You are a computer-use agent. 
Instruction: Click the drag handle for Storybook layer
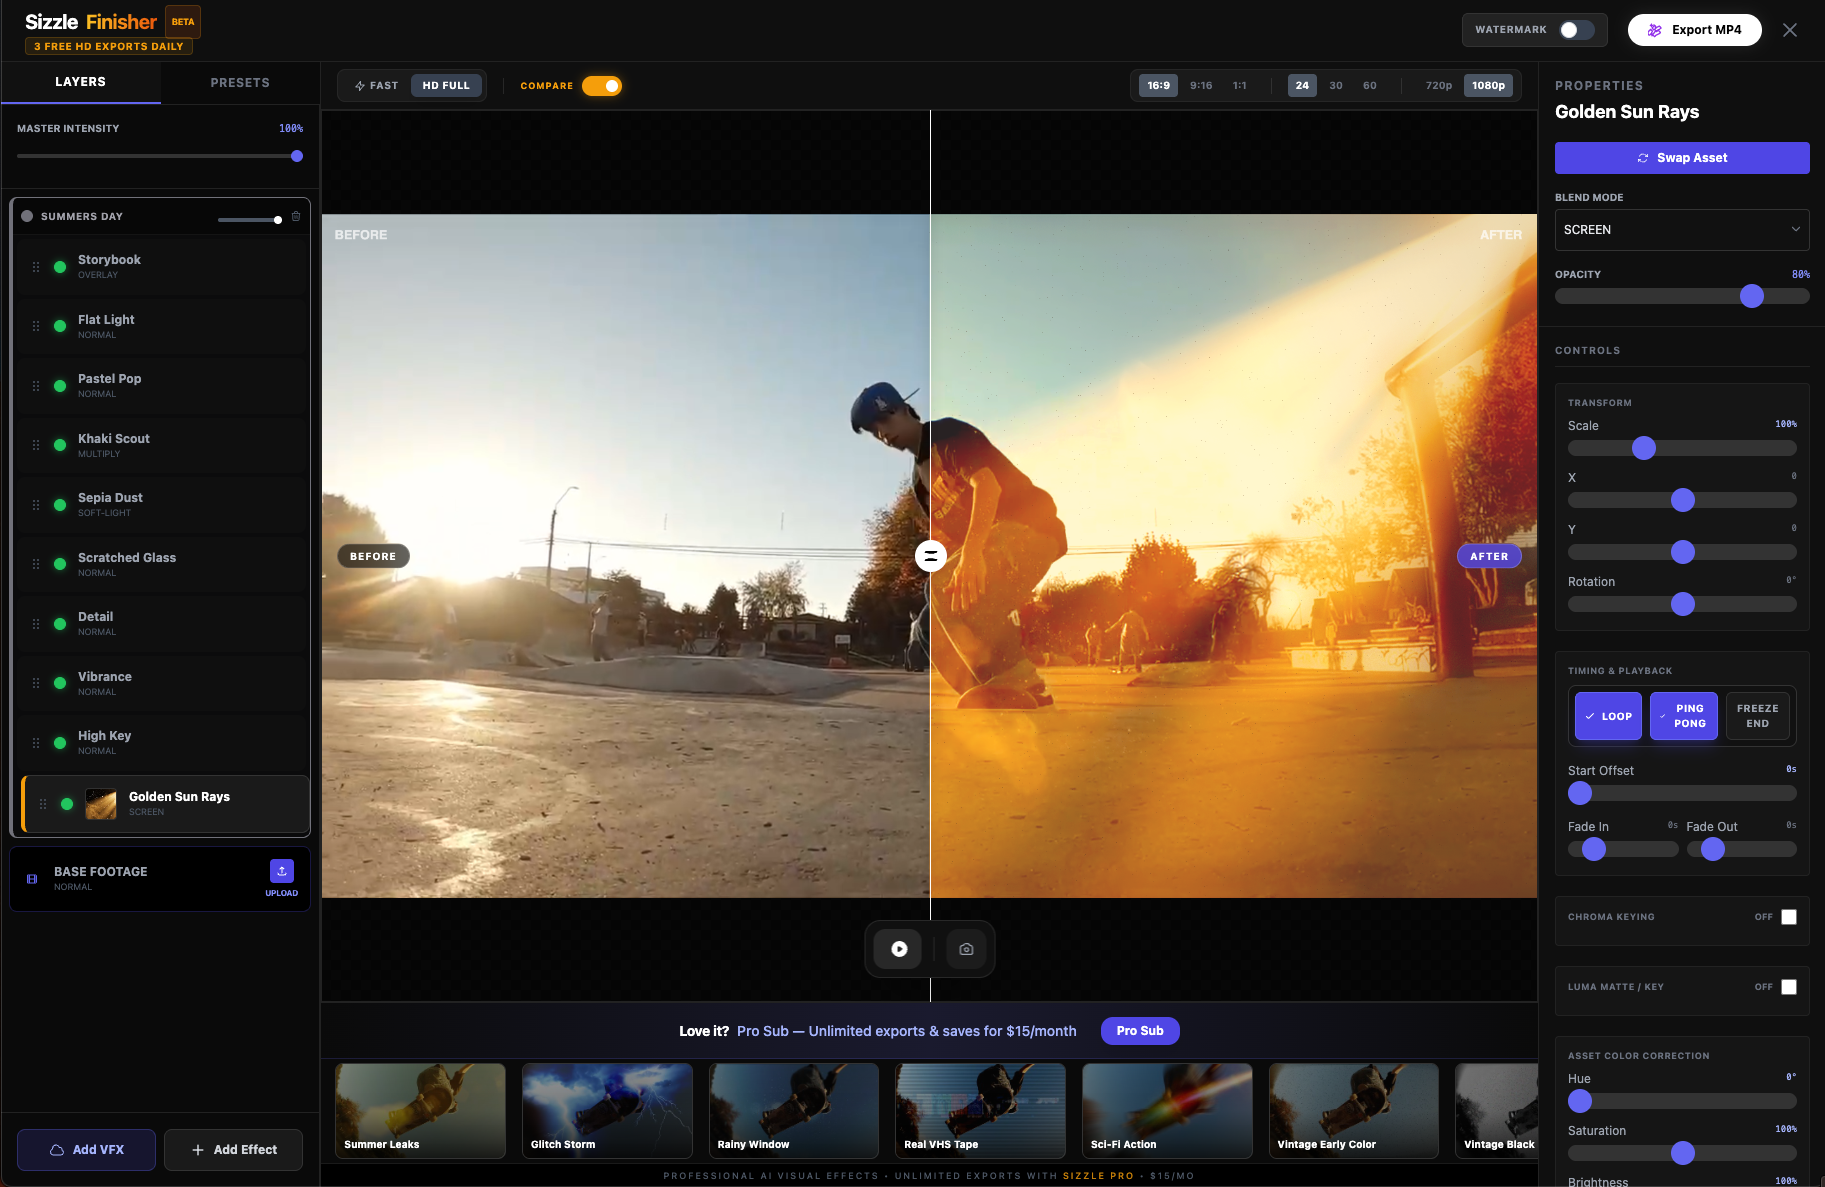tap(36, 267)
